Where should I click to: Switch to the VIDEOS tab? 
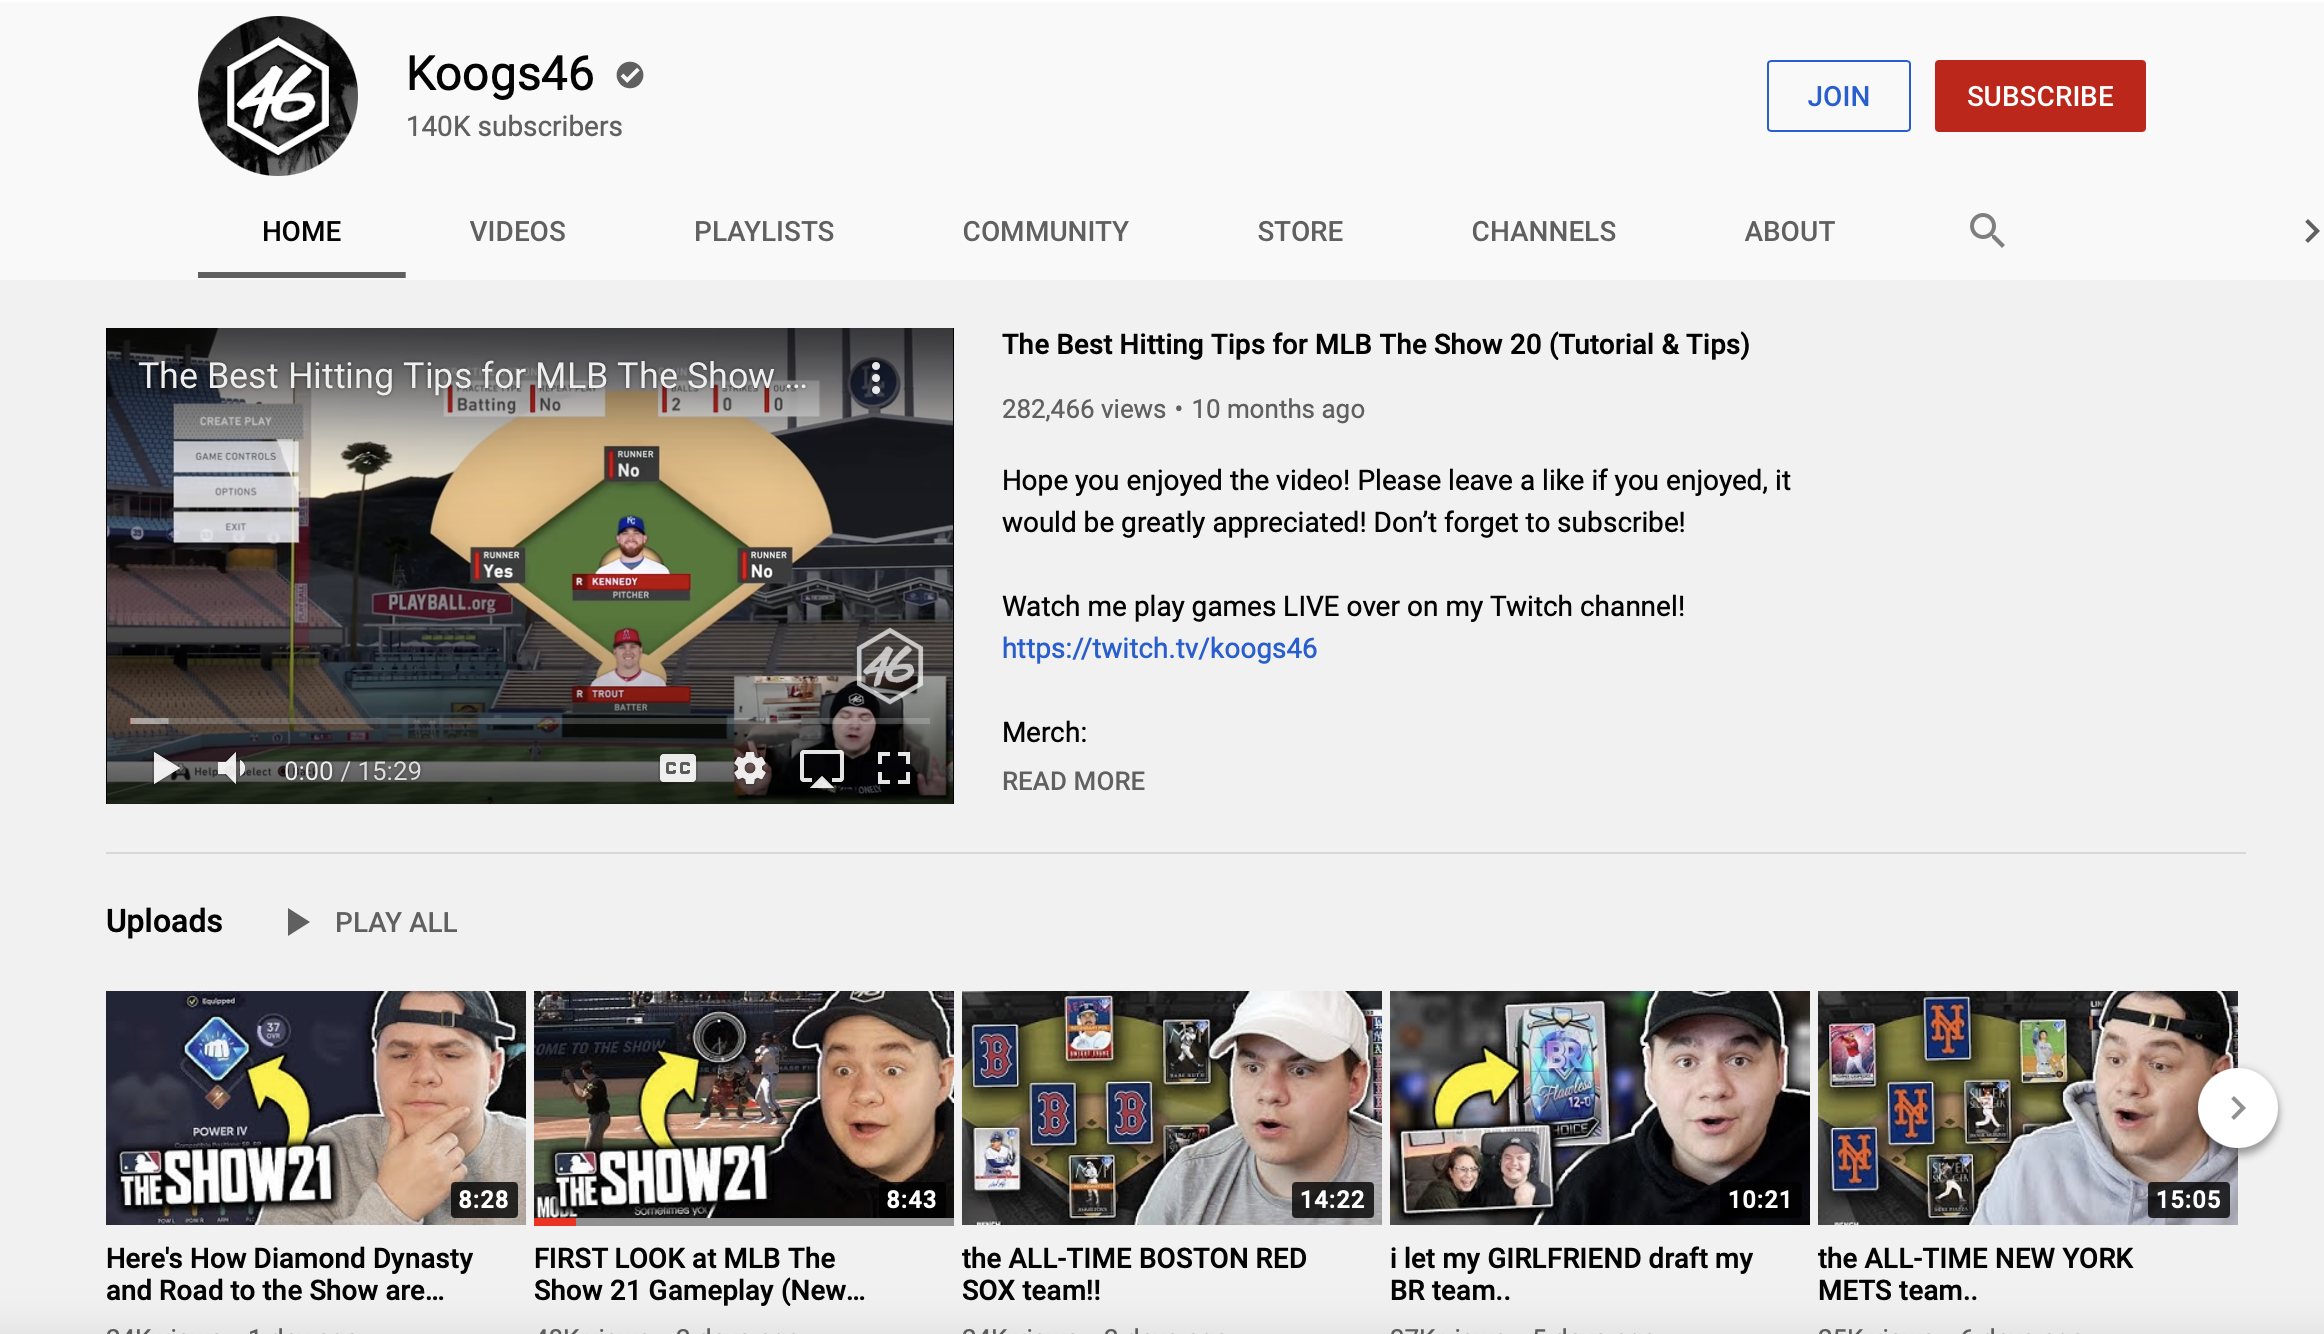pyautogui.click(x=518, y=231)
